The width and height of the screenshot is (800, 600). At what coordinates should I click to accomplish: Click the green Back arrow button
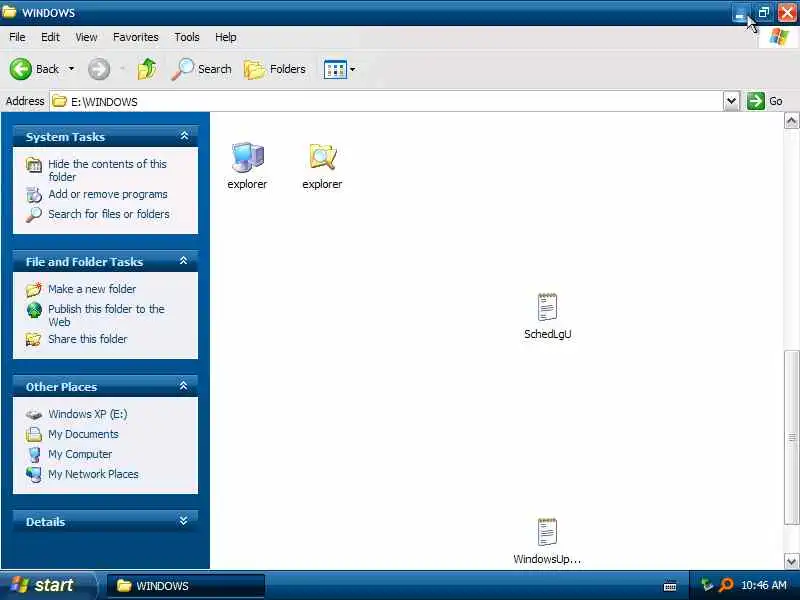pos(20,69)
